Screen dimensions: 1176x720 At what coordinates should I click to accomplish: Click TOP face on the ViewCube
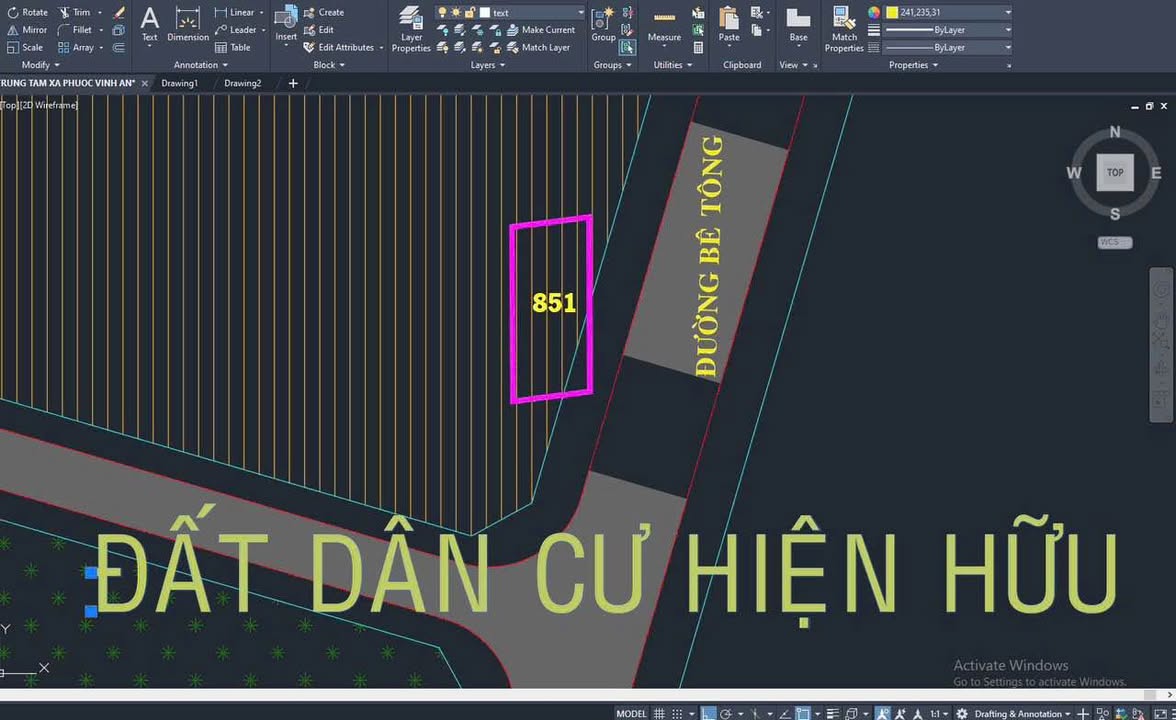pos(1114,172)
